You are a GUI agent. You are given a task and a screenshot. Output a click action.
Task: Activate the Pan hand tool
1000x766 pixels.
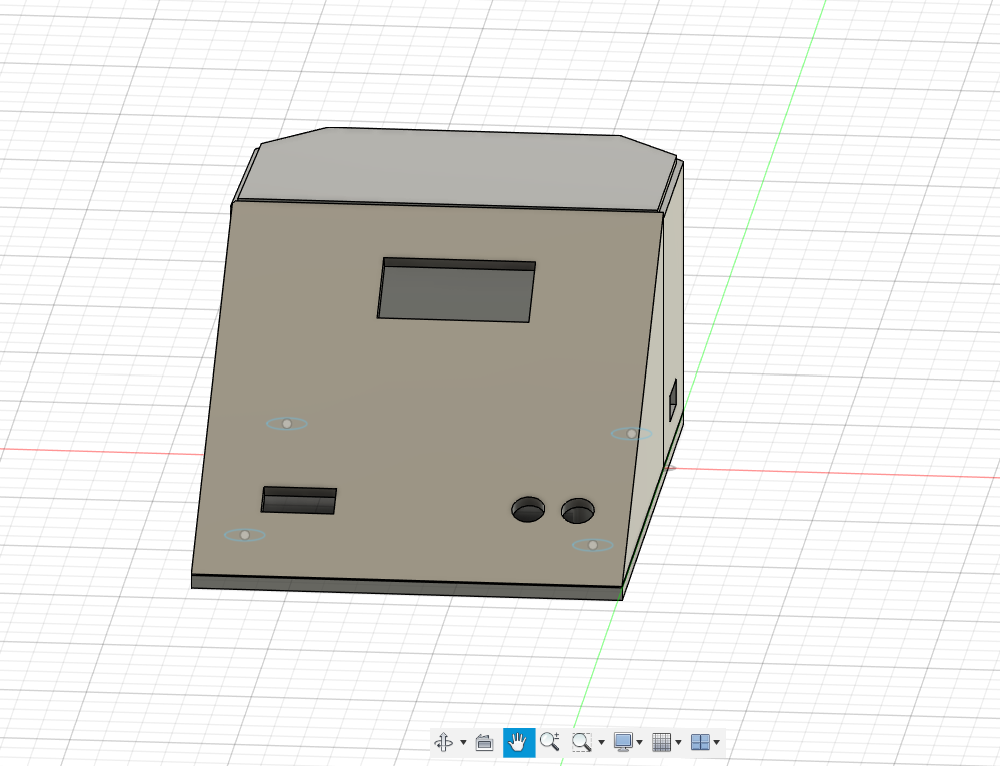[518, 742]
